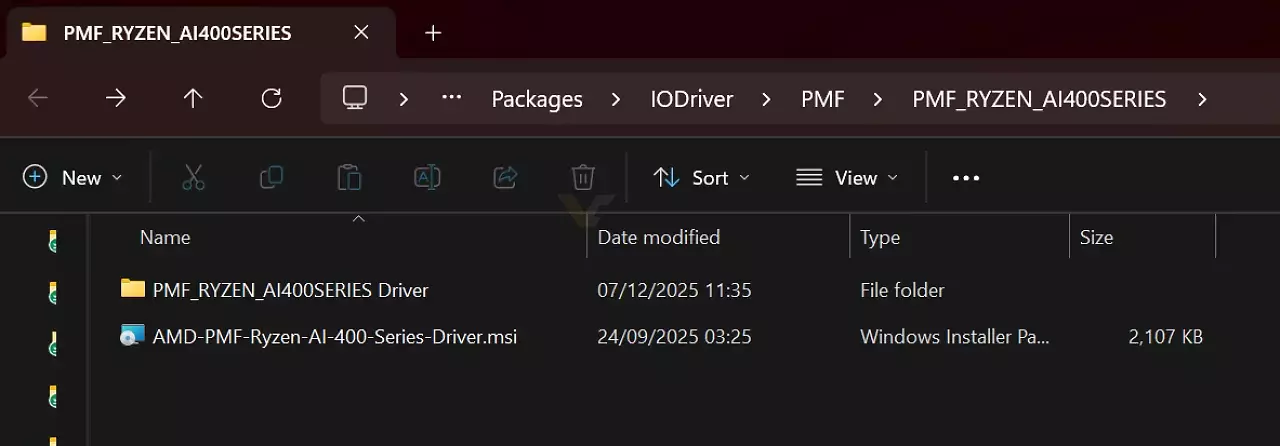Screen dimensions: 1280x446
Task: Click date 24/09/2025 03:25 cell
Action: (674, 337)
